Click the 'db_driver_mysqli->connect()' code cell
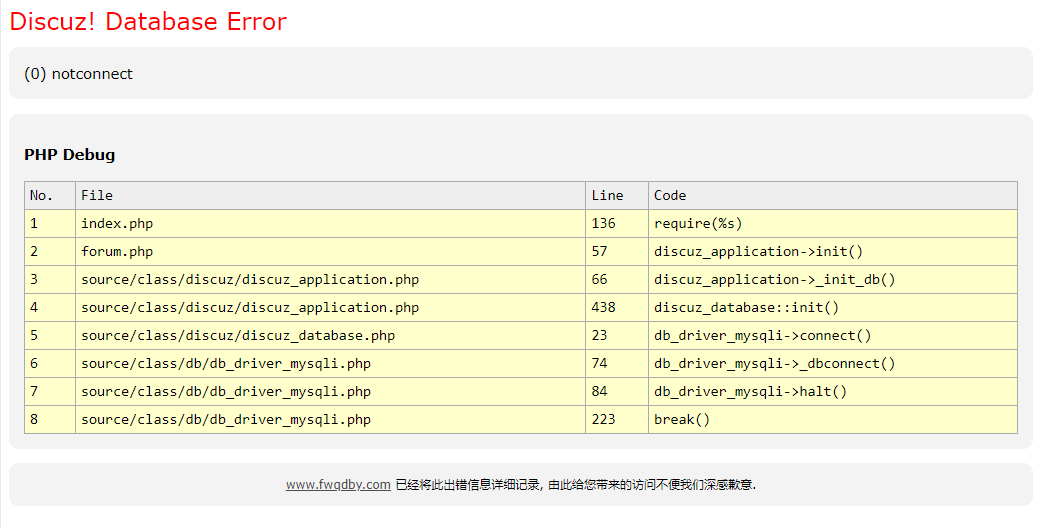 click(x=833, y=336)
